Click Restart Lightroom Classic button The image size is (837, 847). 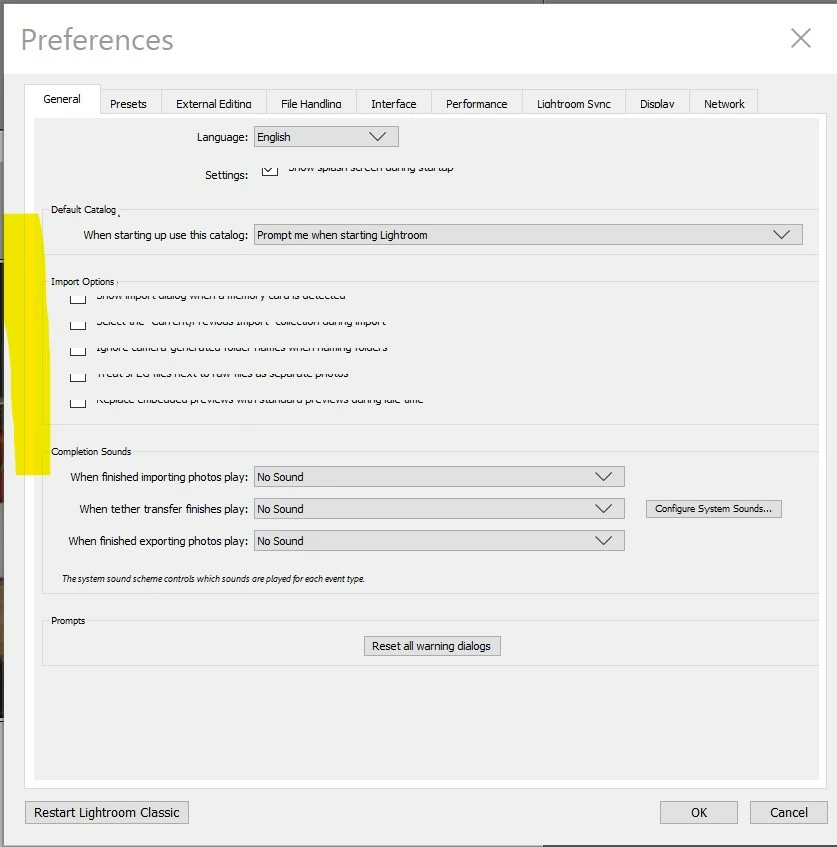point(106,812)
